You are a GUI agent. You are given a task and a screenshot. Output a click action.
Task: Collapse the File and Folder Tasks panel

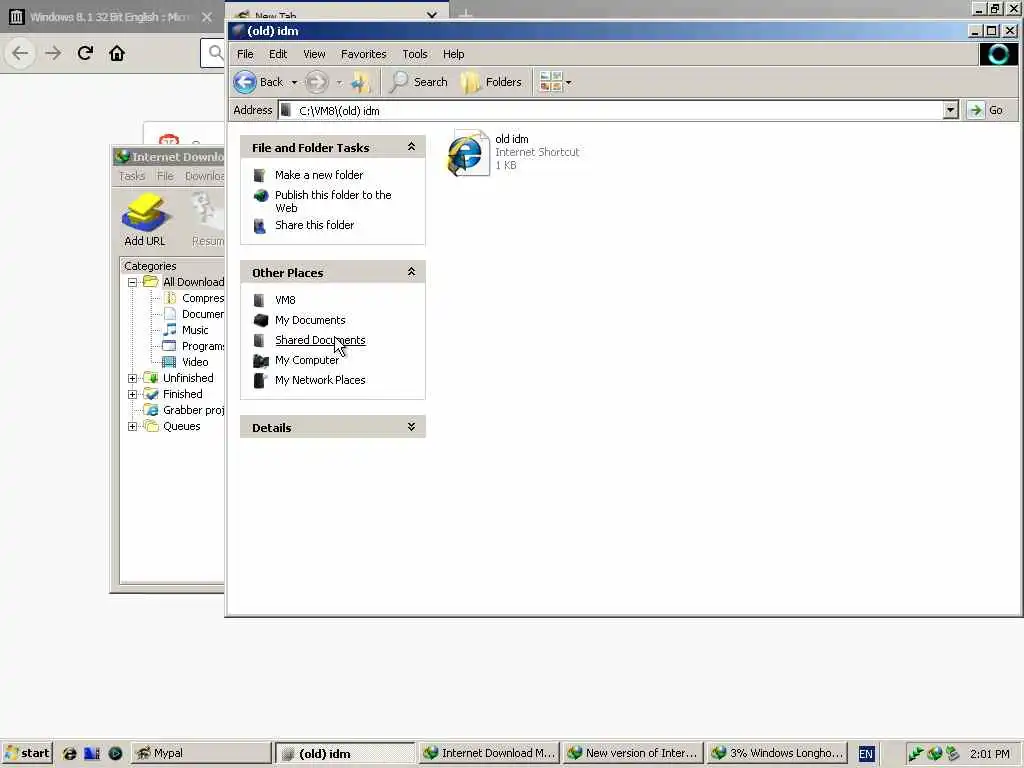[x=411, y=147]
